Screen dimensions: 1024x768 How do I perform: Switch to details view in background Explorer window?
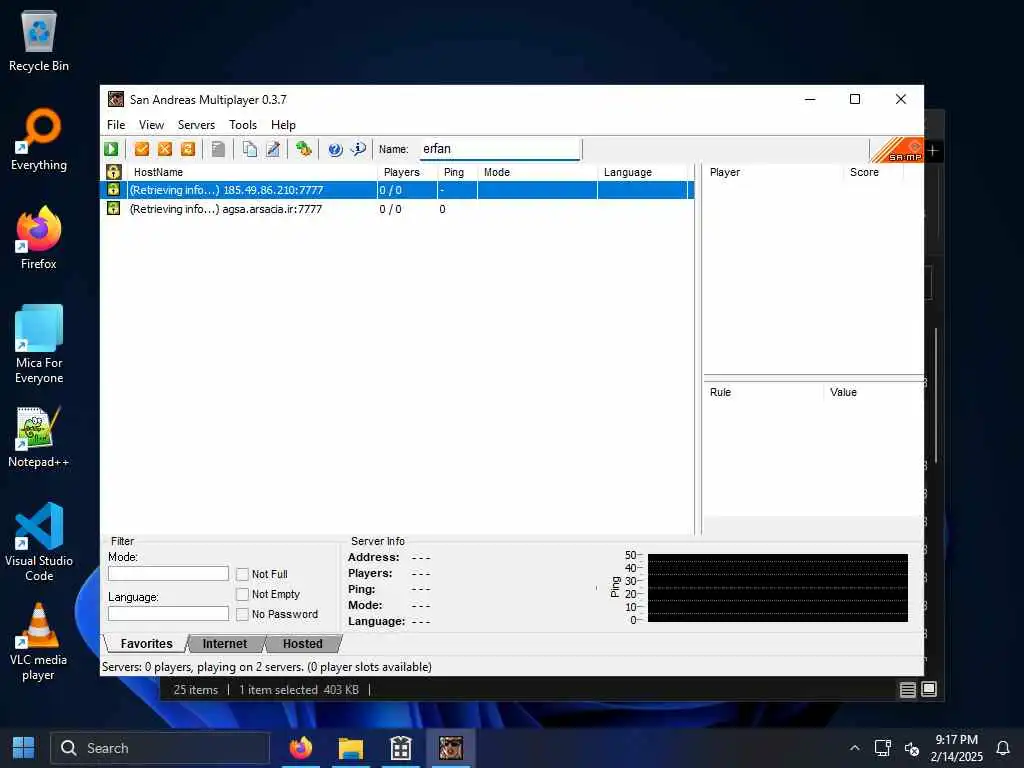tap(908, 690)
